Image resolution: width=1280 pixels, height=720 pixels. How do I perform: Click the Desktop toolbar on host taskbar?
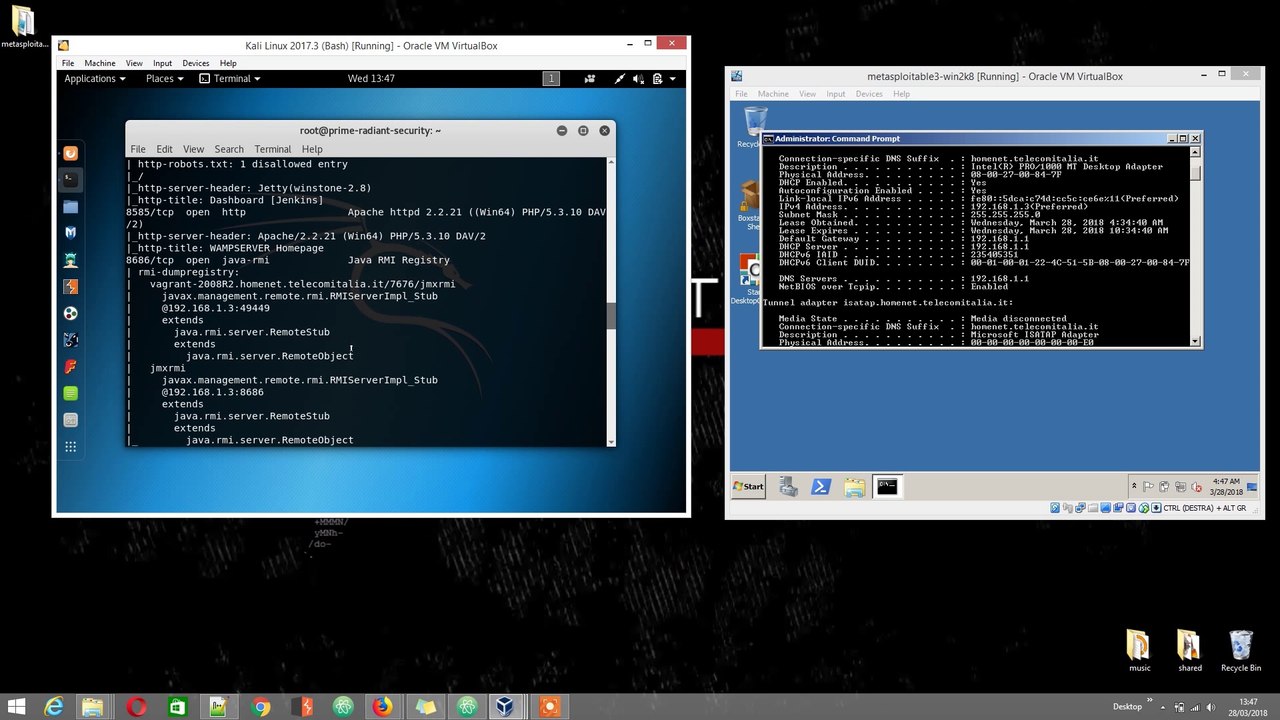coord(1127,707)
